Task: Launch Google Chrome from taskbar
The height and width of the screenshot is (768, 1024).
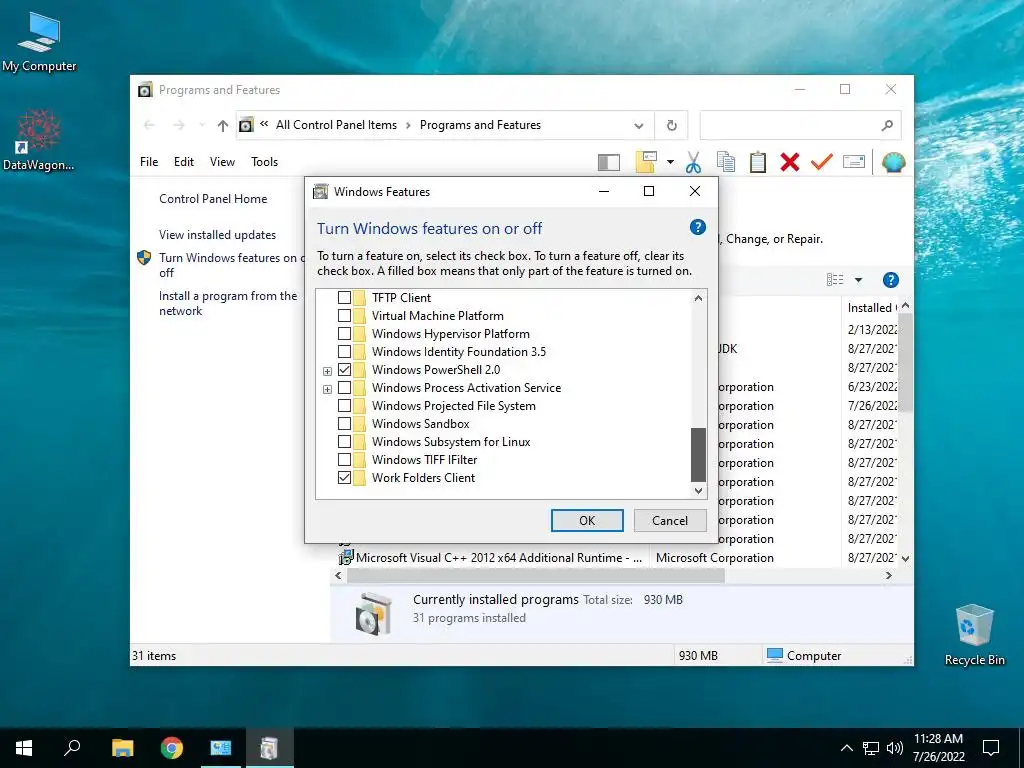Action: pyautogui.click(x=172, y=748)
